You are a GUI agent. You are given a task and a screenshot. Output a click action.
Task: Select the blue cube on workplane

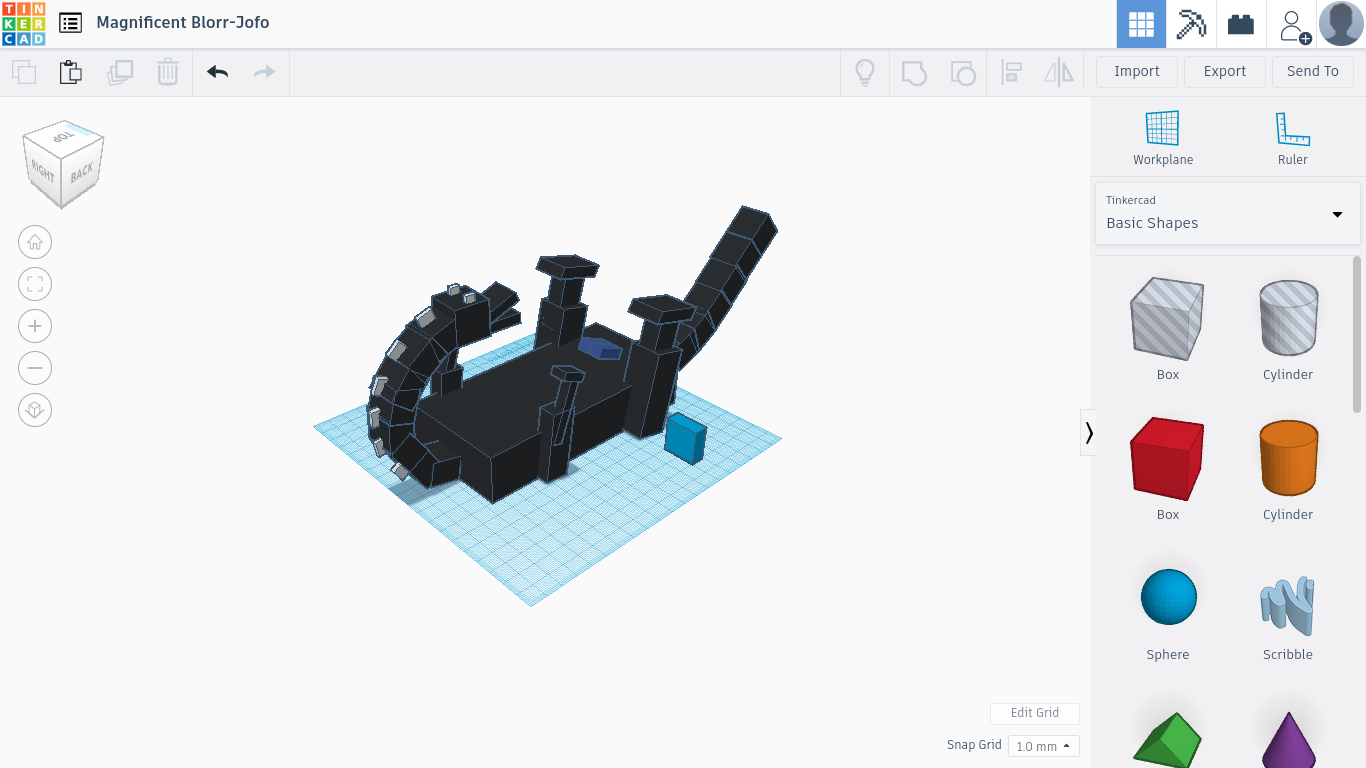tap(685, 438)
